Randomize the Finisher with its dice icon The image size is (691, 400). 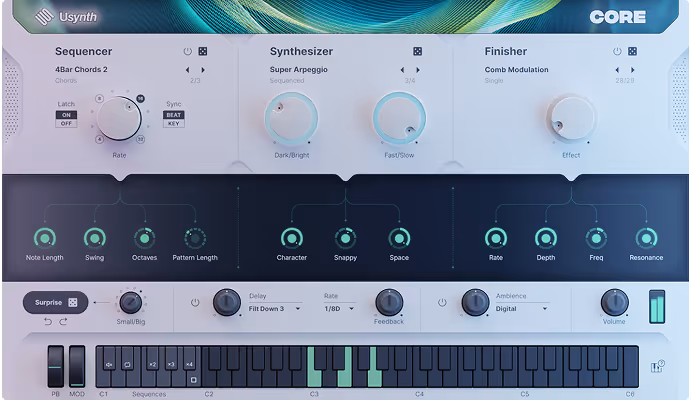tap(632, 51)
